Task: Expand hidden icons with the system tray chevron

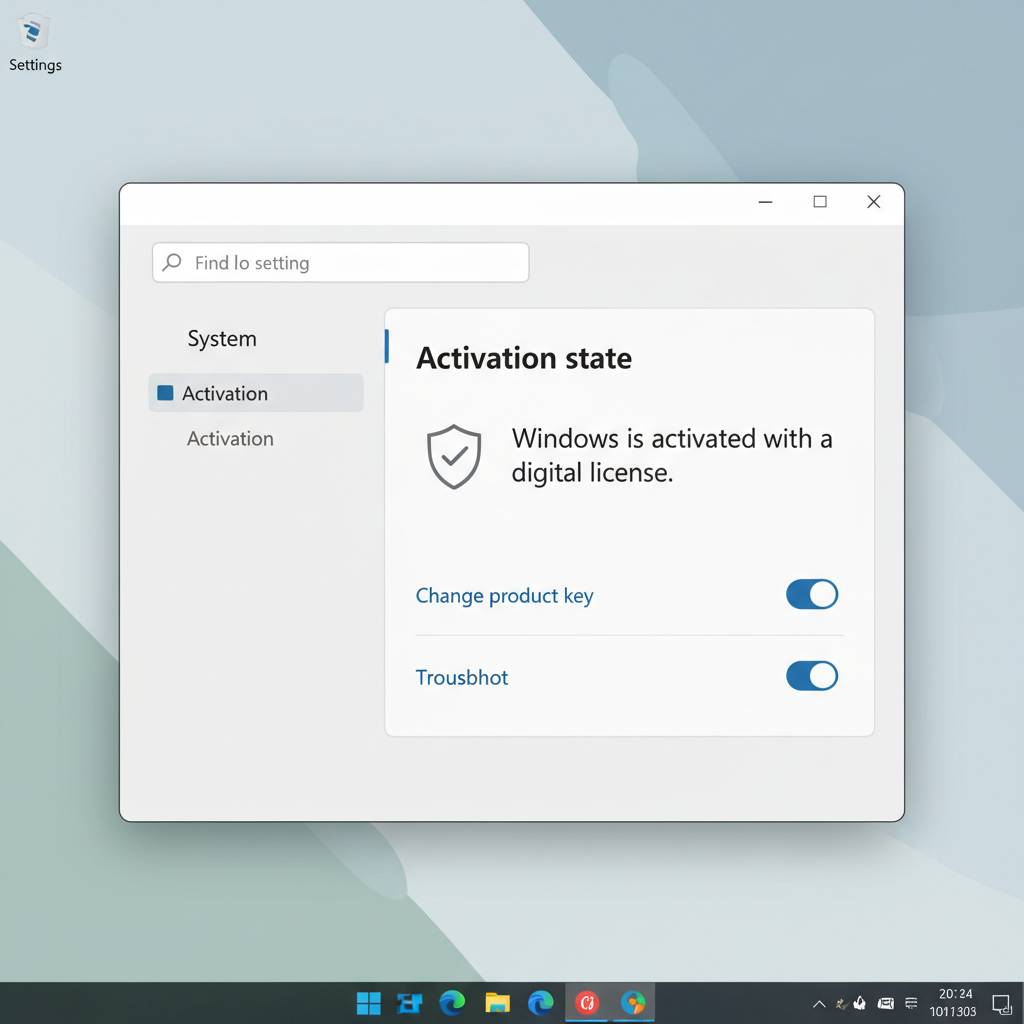Action: coord(819,1003)
